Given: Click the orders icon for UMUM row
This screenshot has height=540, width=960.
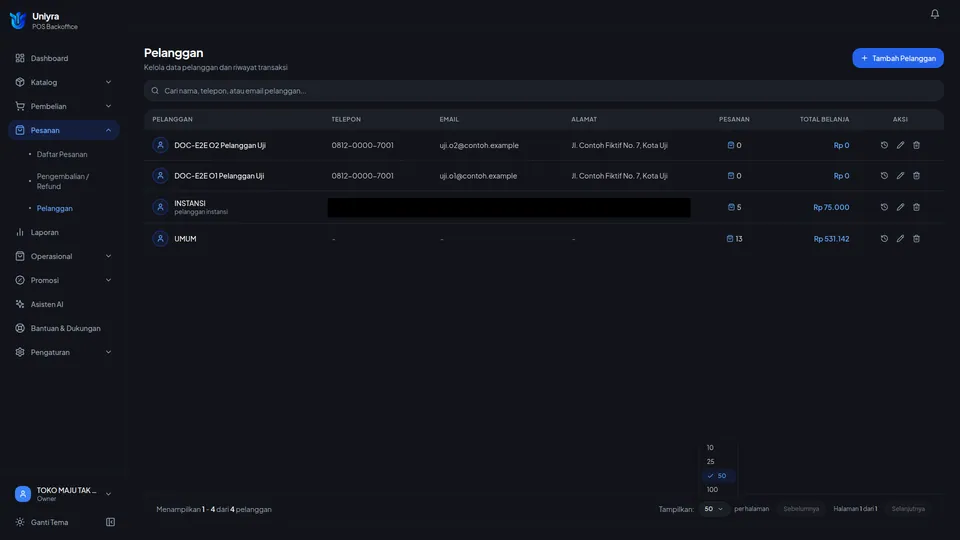Looking at the screenshot, I should coord(730,239).
